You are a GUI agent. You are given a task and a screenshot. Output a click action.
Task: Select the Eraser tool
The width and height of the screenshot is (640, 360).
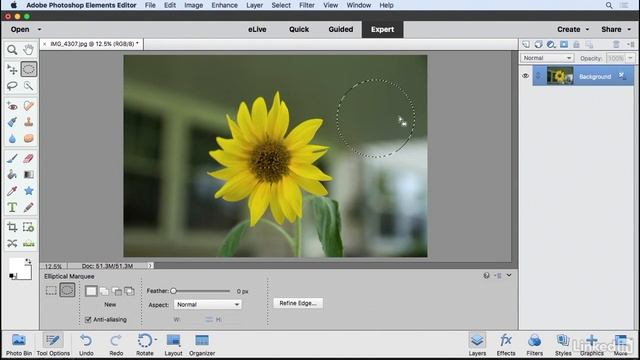point(28,158)
